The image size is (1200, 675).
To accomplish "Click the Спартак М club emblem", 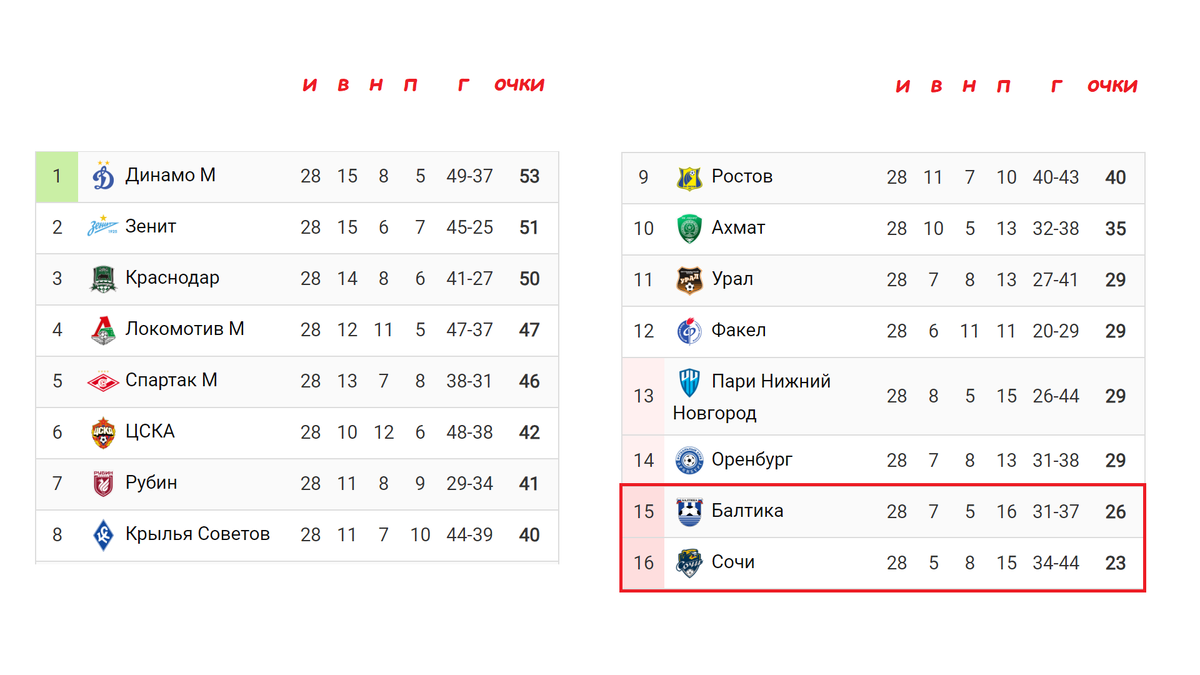I will pos(103,381).
